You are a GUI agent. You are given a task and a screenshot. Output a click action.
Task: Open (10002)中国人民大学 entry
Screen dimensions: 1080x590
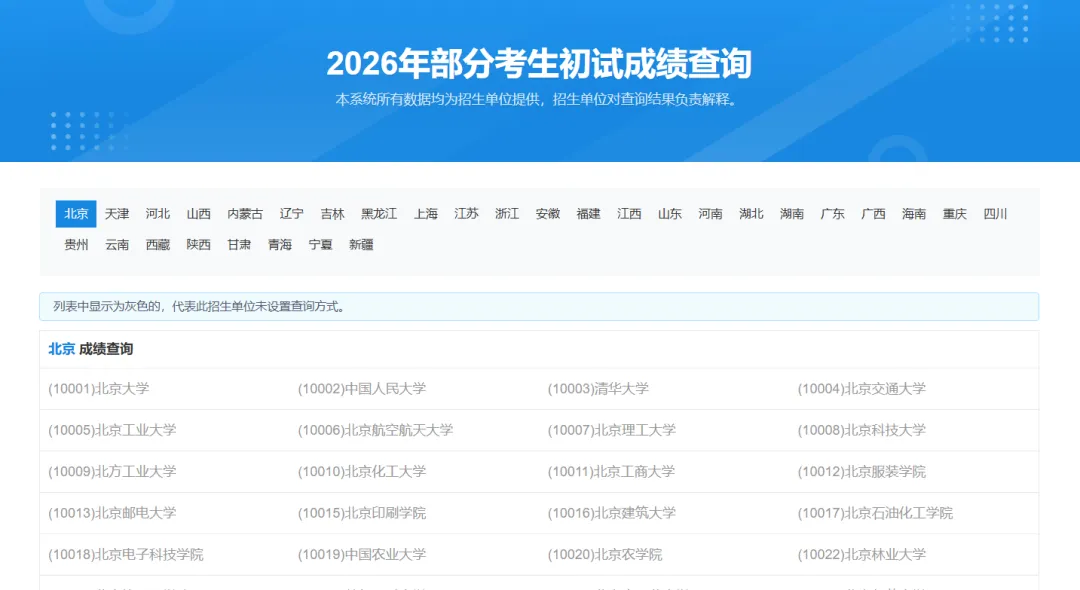click(362, 389)
